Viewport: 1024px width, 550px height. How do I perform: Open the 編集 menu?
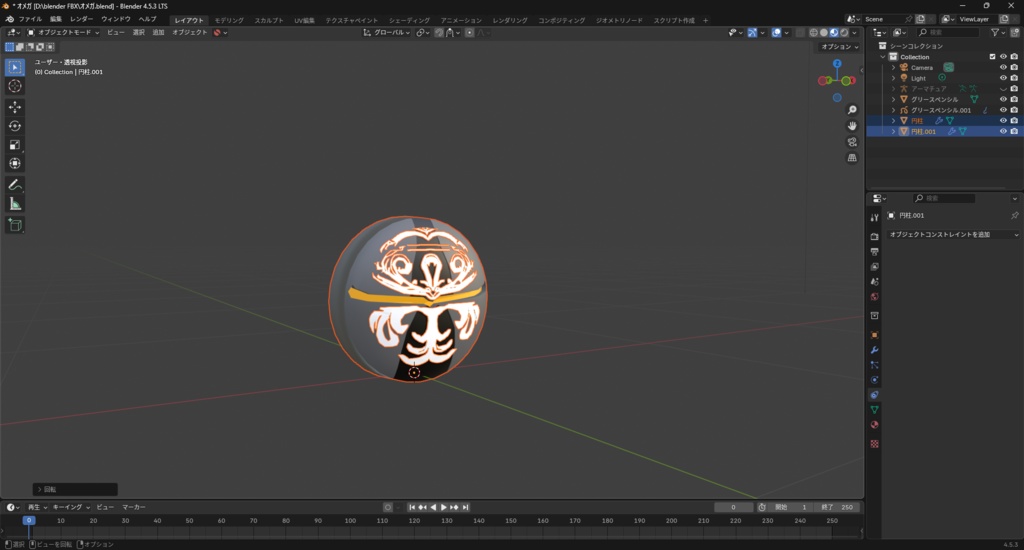(x=56, y=20)
